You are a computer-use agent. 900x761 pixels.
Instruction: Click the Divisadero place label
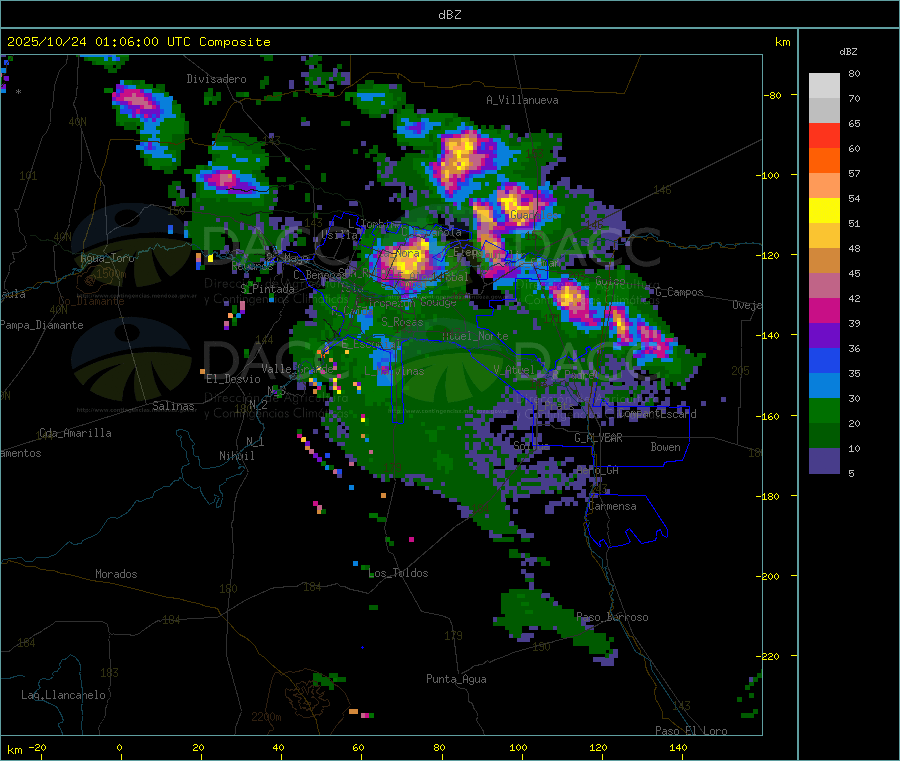[x=216, y=79]
